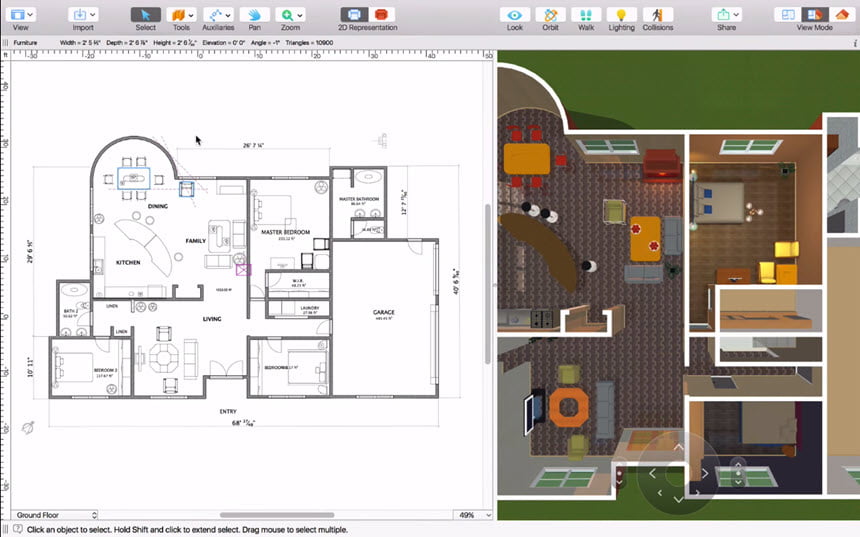Screen dimensions: 860x537
Task: Click the elevation slider in 3D navigation
Action: (738, 473)
